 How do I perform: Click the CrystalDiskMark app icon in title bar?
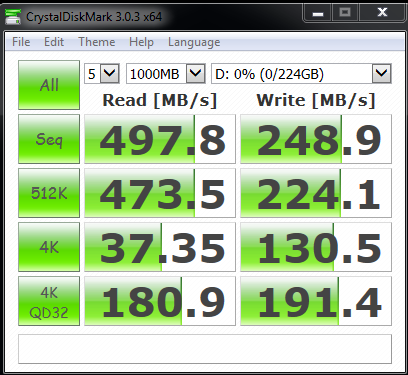point(13,17)
